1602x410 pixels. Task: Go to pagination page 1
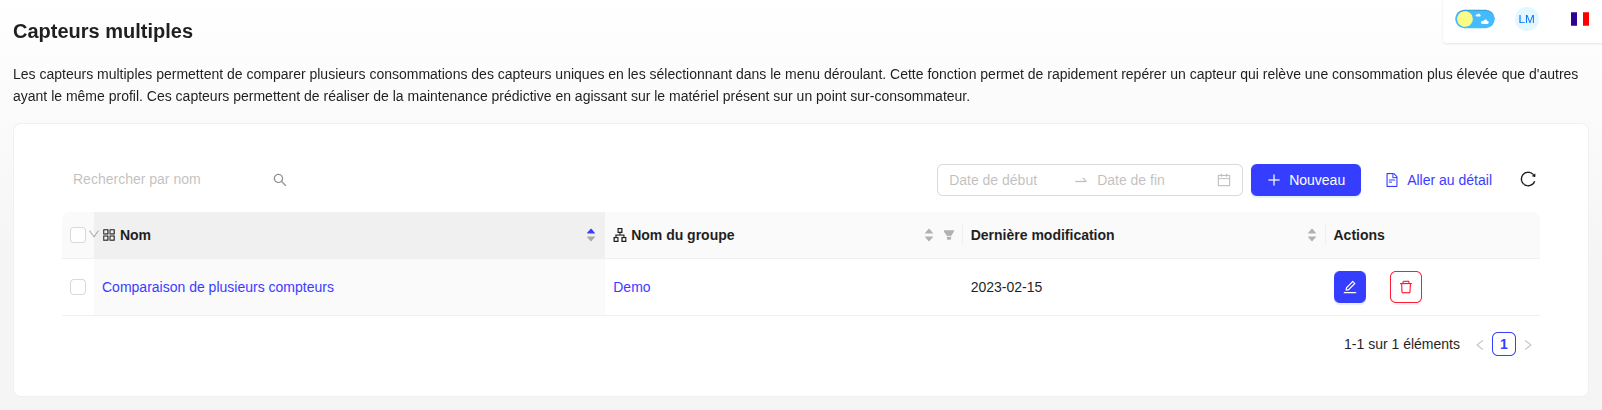point(1503,344)
